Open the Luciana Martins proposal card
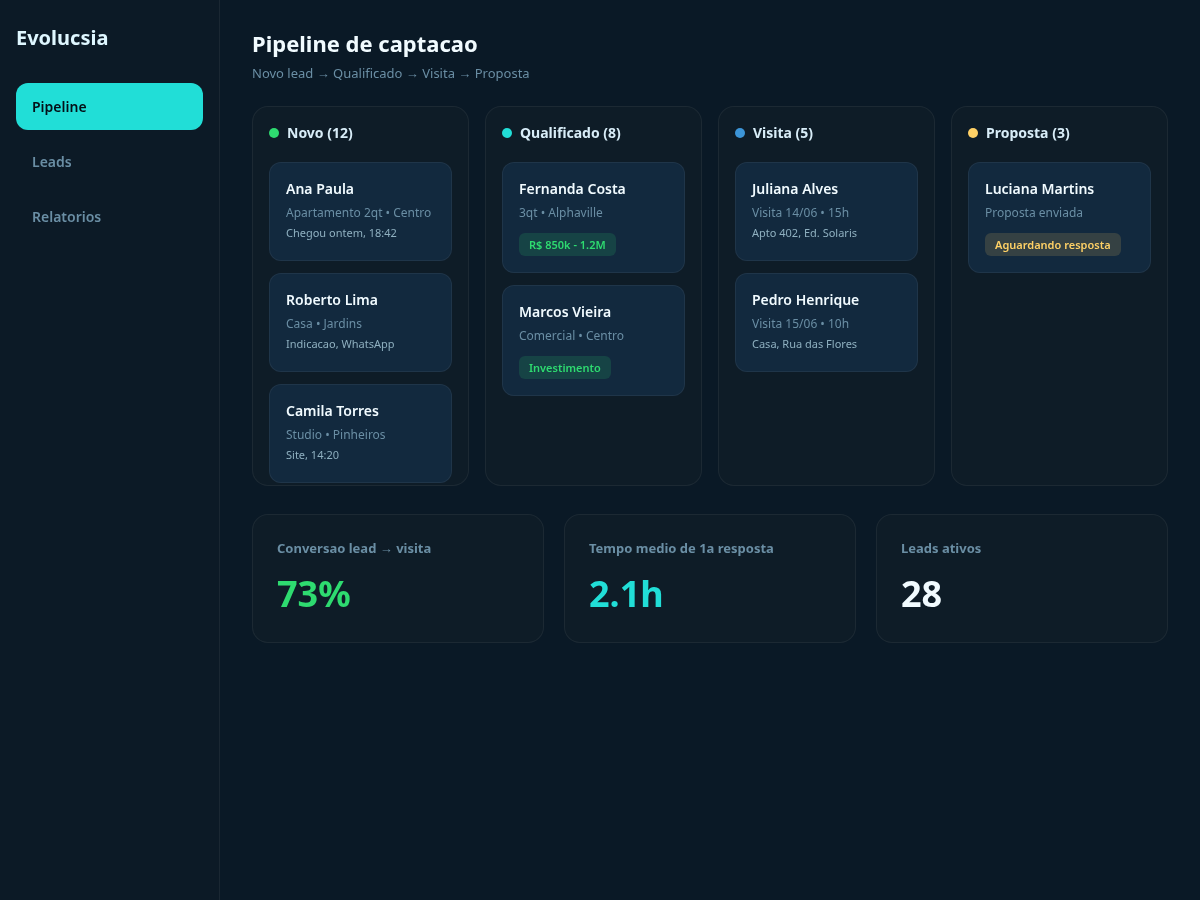The height and width of the screenshot is (900, 1200). (1059, 217)
